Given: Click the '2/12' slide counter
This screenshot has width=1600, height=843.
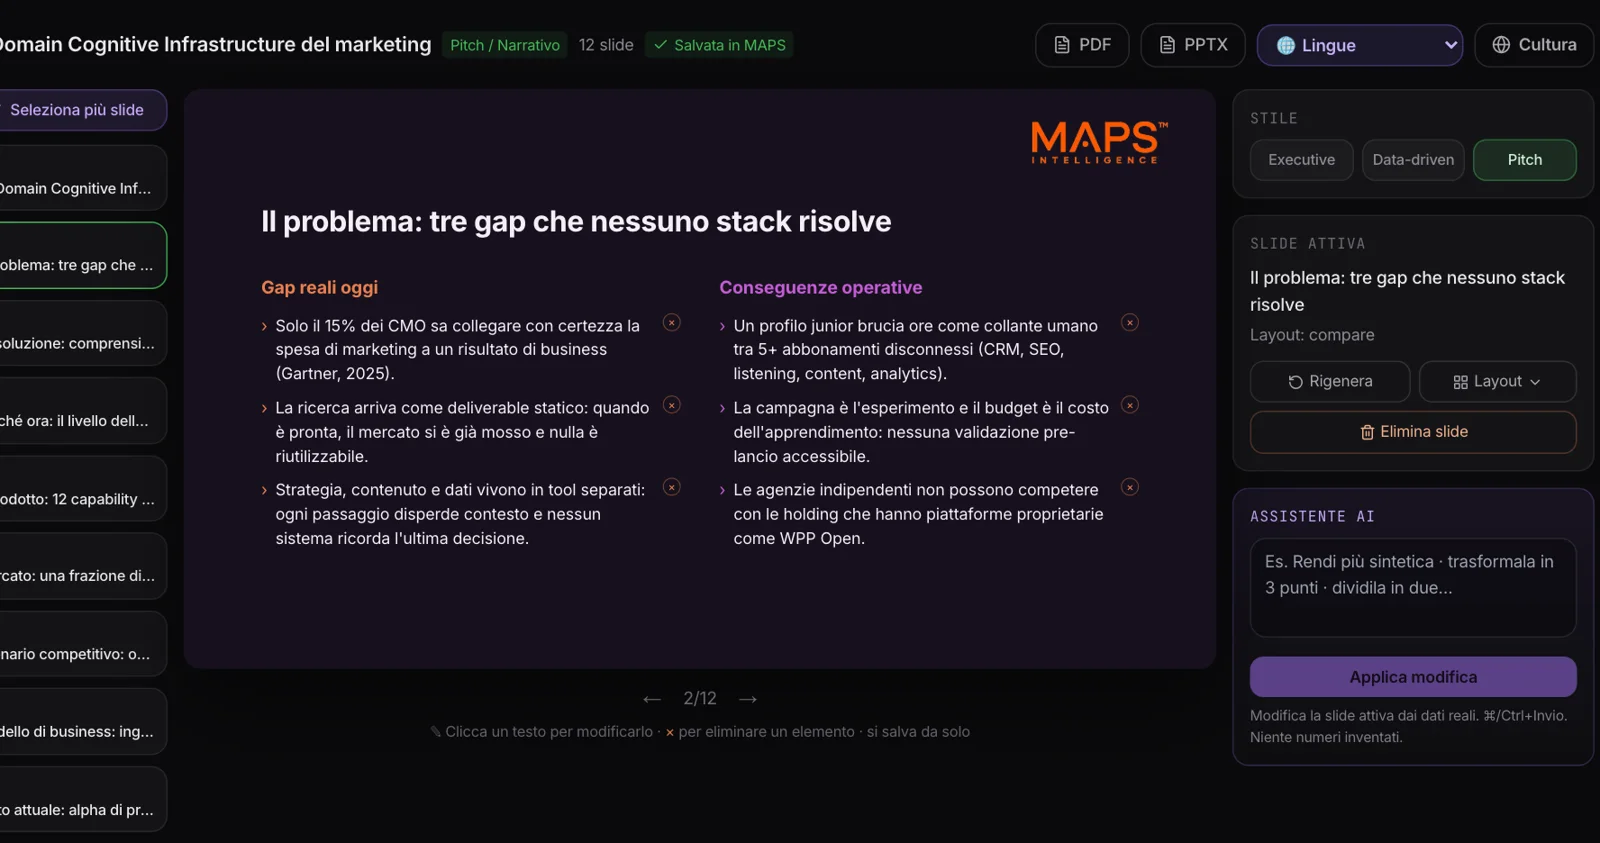Looking at the screenshot, I should click(x=700, y=699).
